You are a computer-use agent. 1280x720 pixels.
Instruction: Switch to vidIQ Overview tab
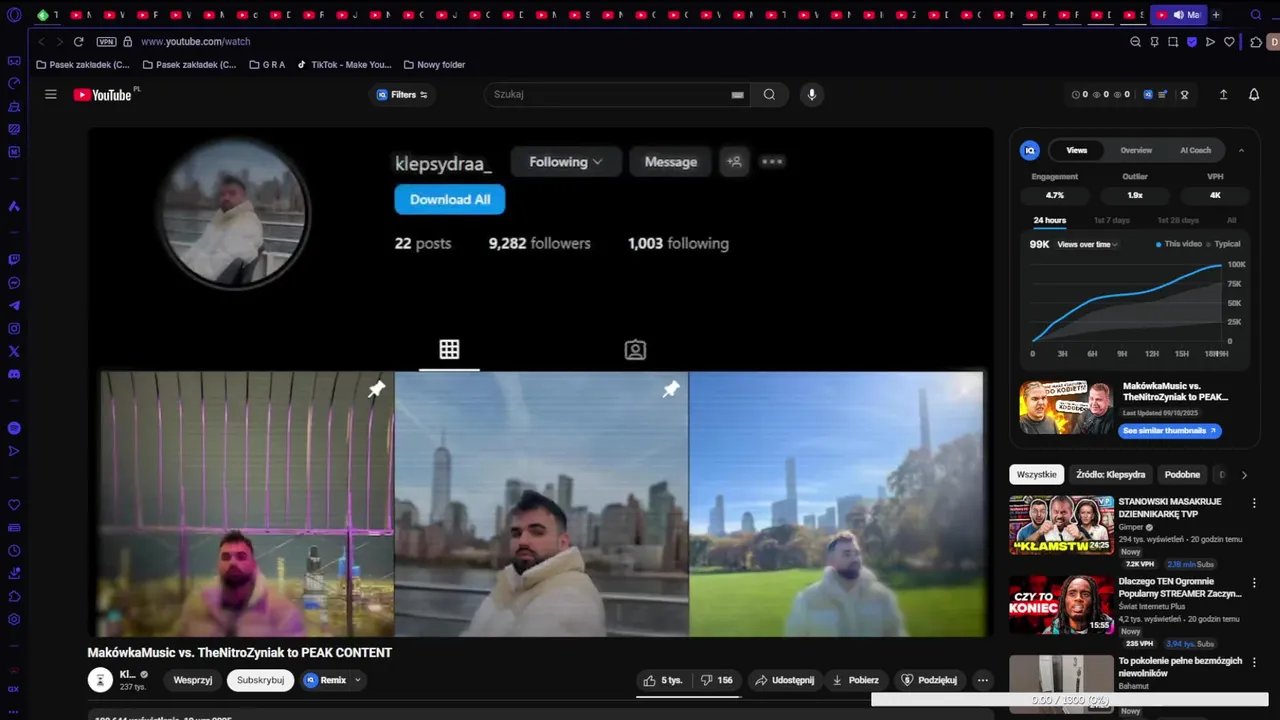tap(1136, 150)
